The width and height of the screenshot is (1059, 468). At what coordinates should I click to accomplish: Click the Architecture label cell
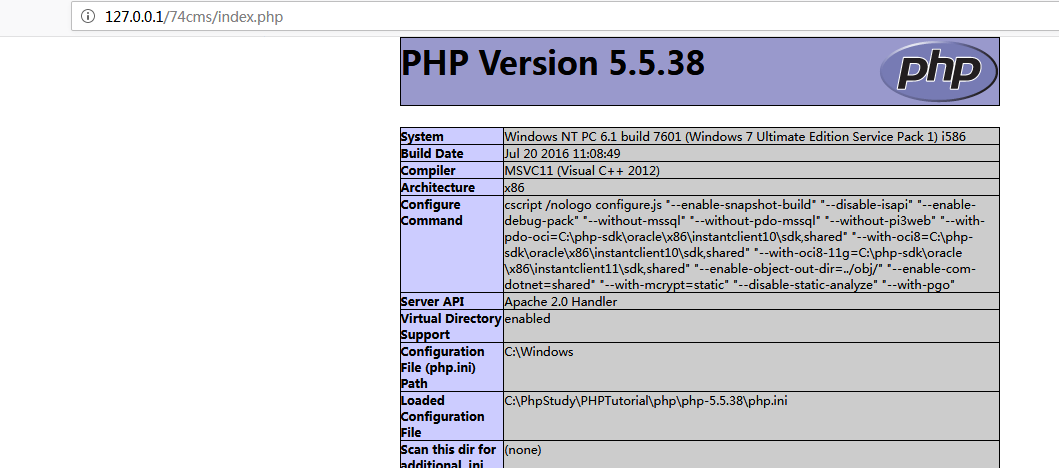tap(452, 187)
